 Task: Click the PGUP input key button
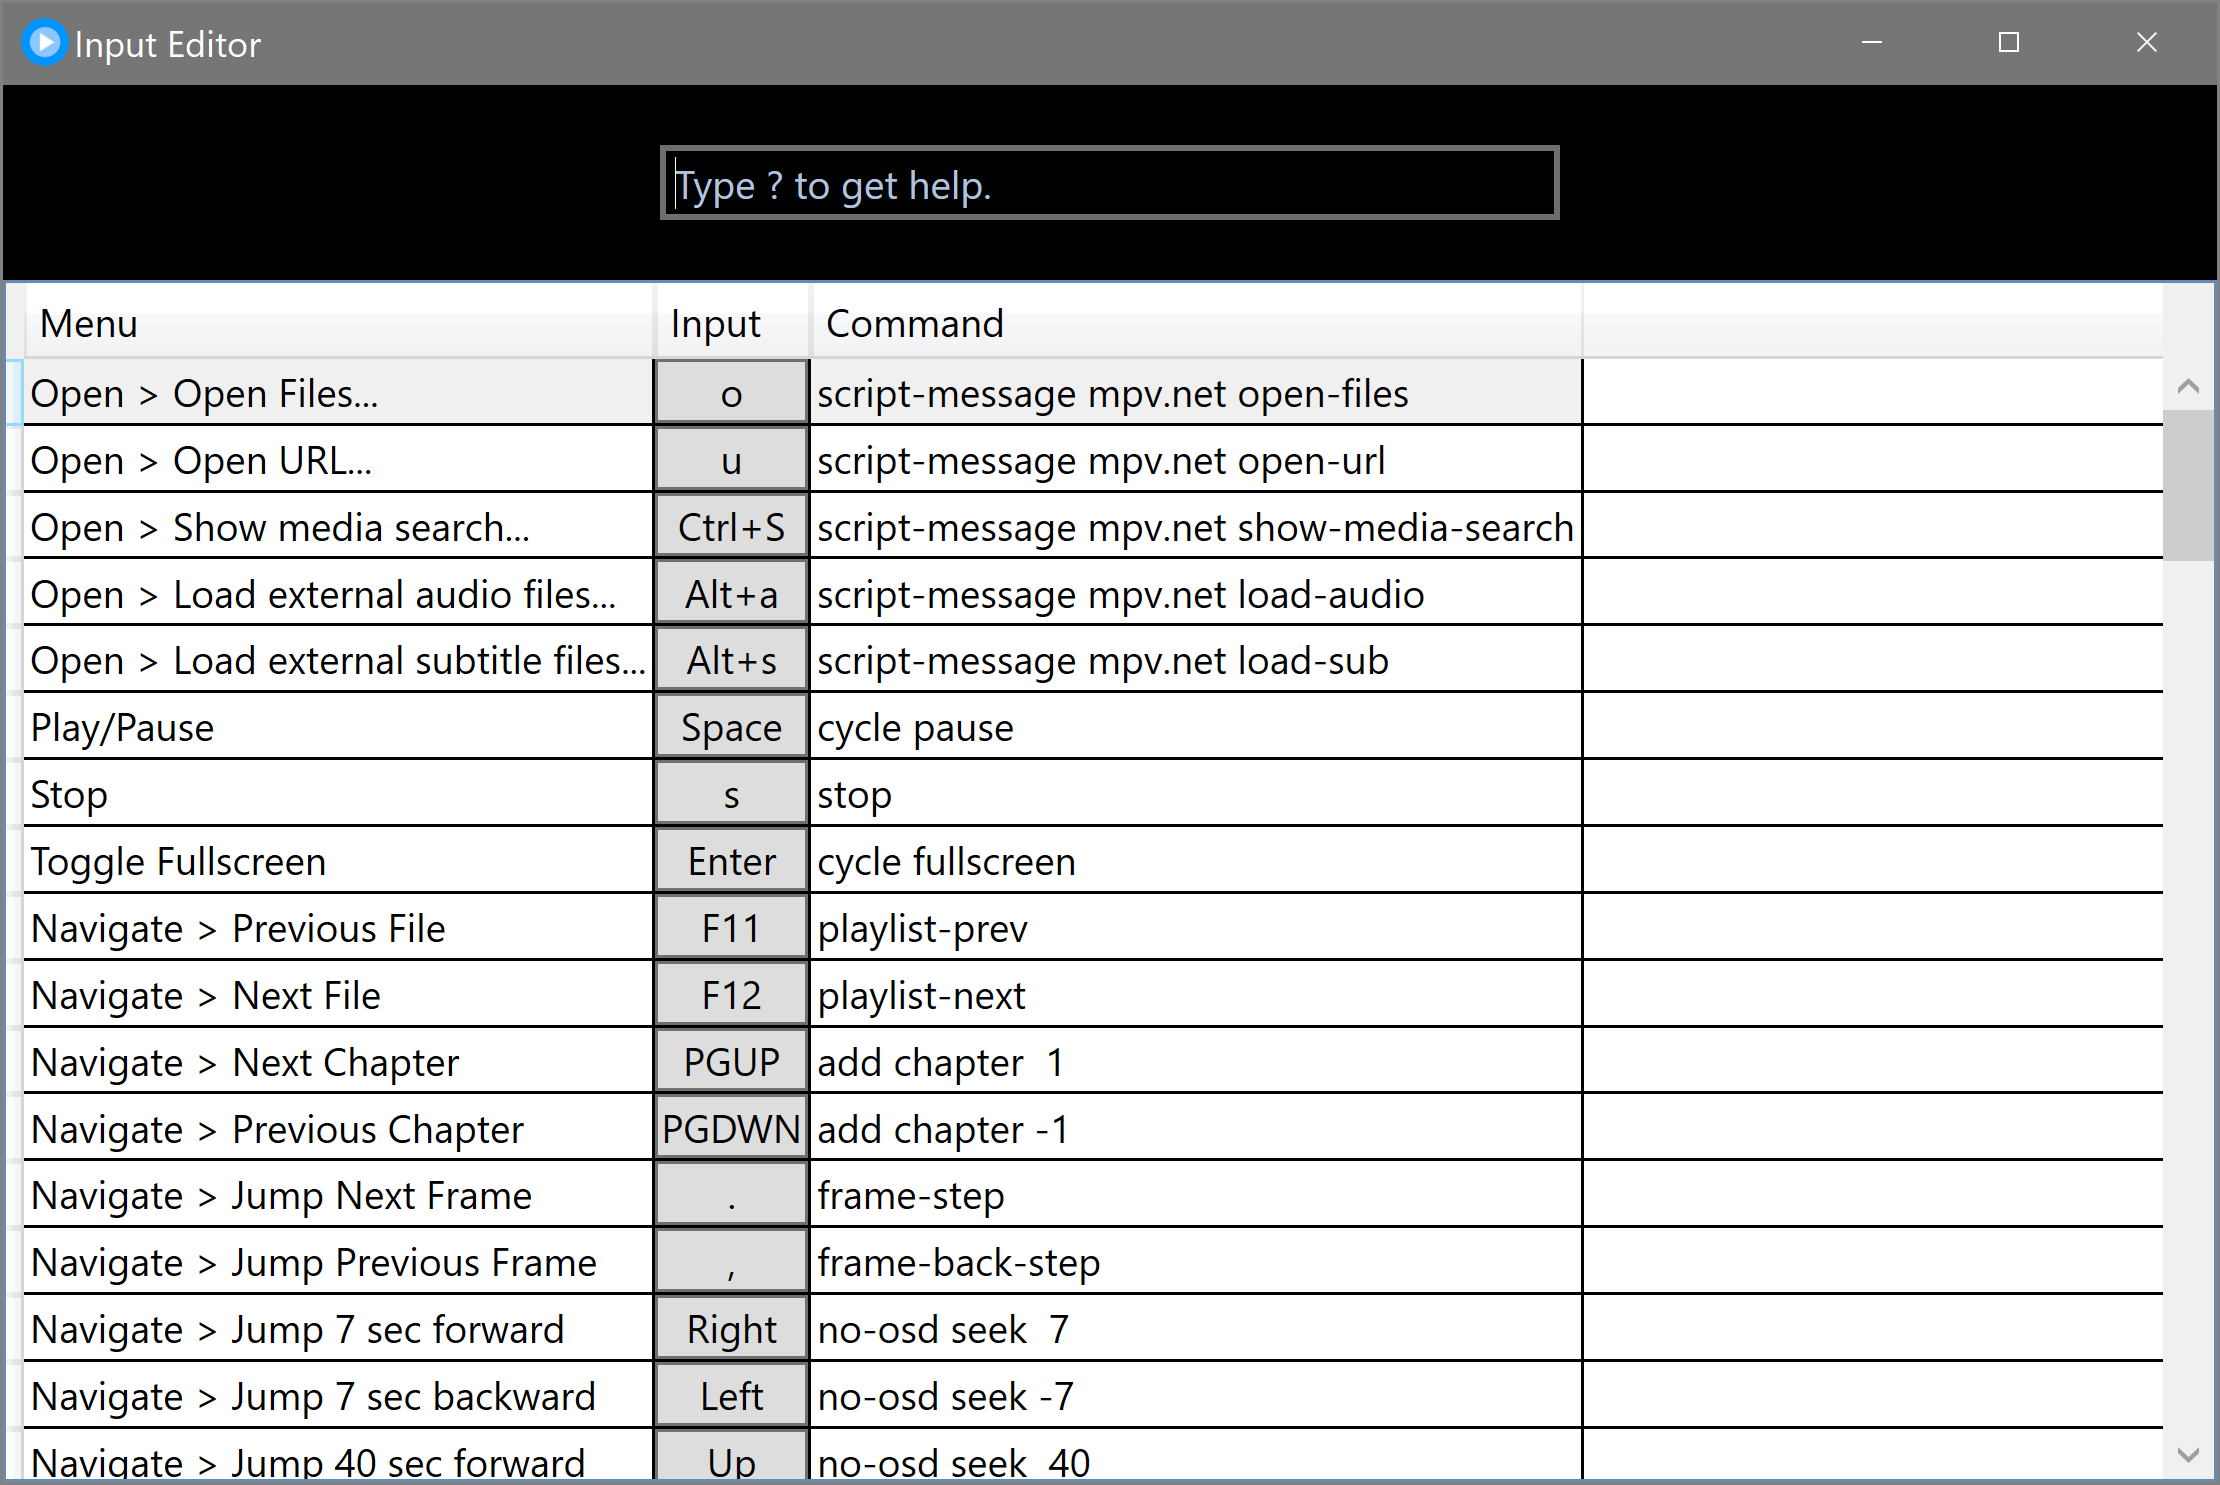click(x=731, y=1062)
